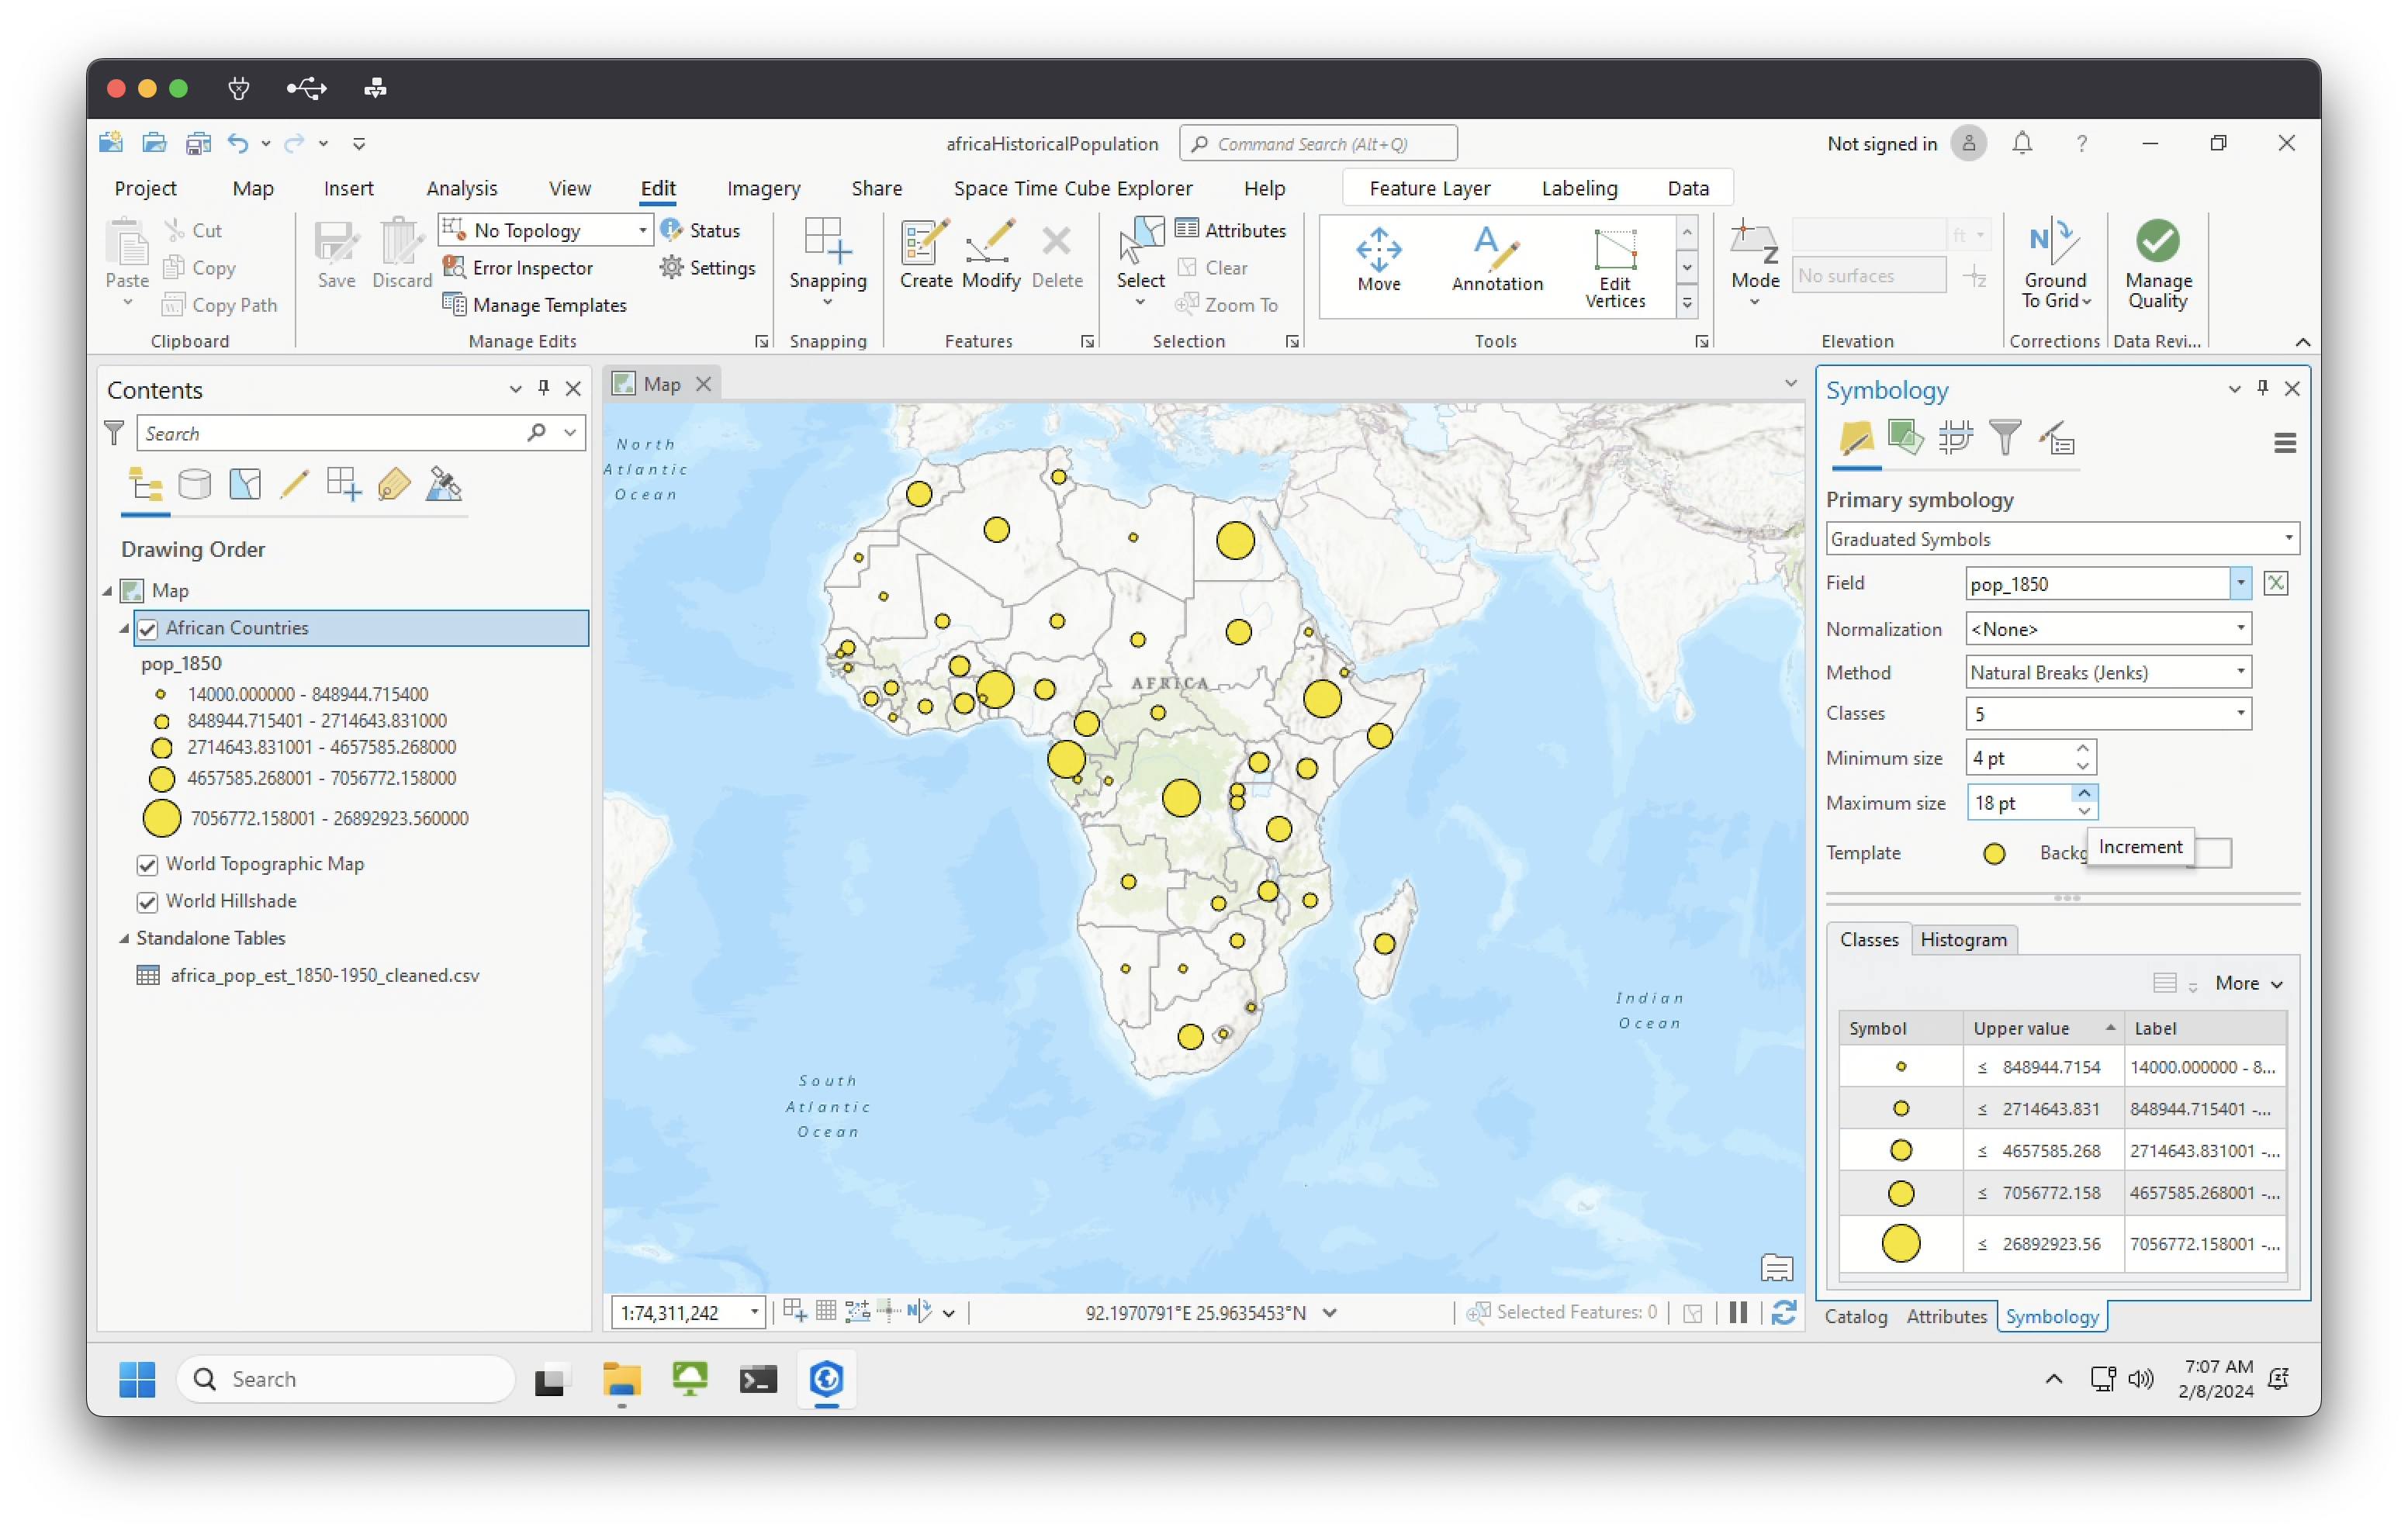Click the More button in Classes
This screenshot has height=1531, width=2408.
click(2248, 984)
